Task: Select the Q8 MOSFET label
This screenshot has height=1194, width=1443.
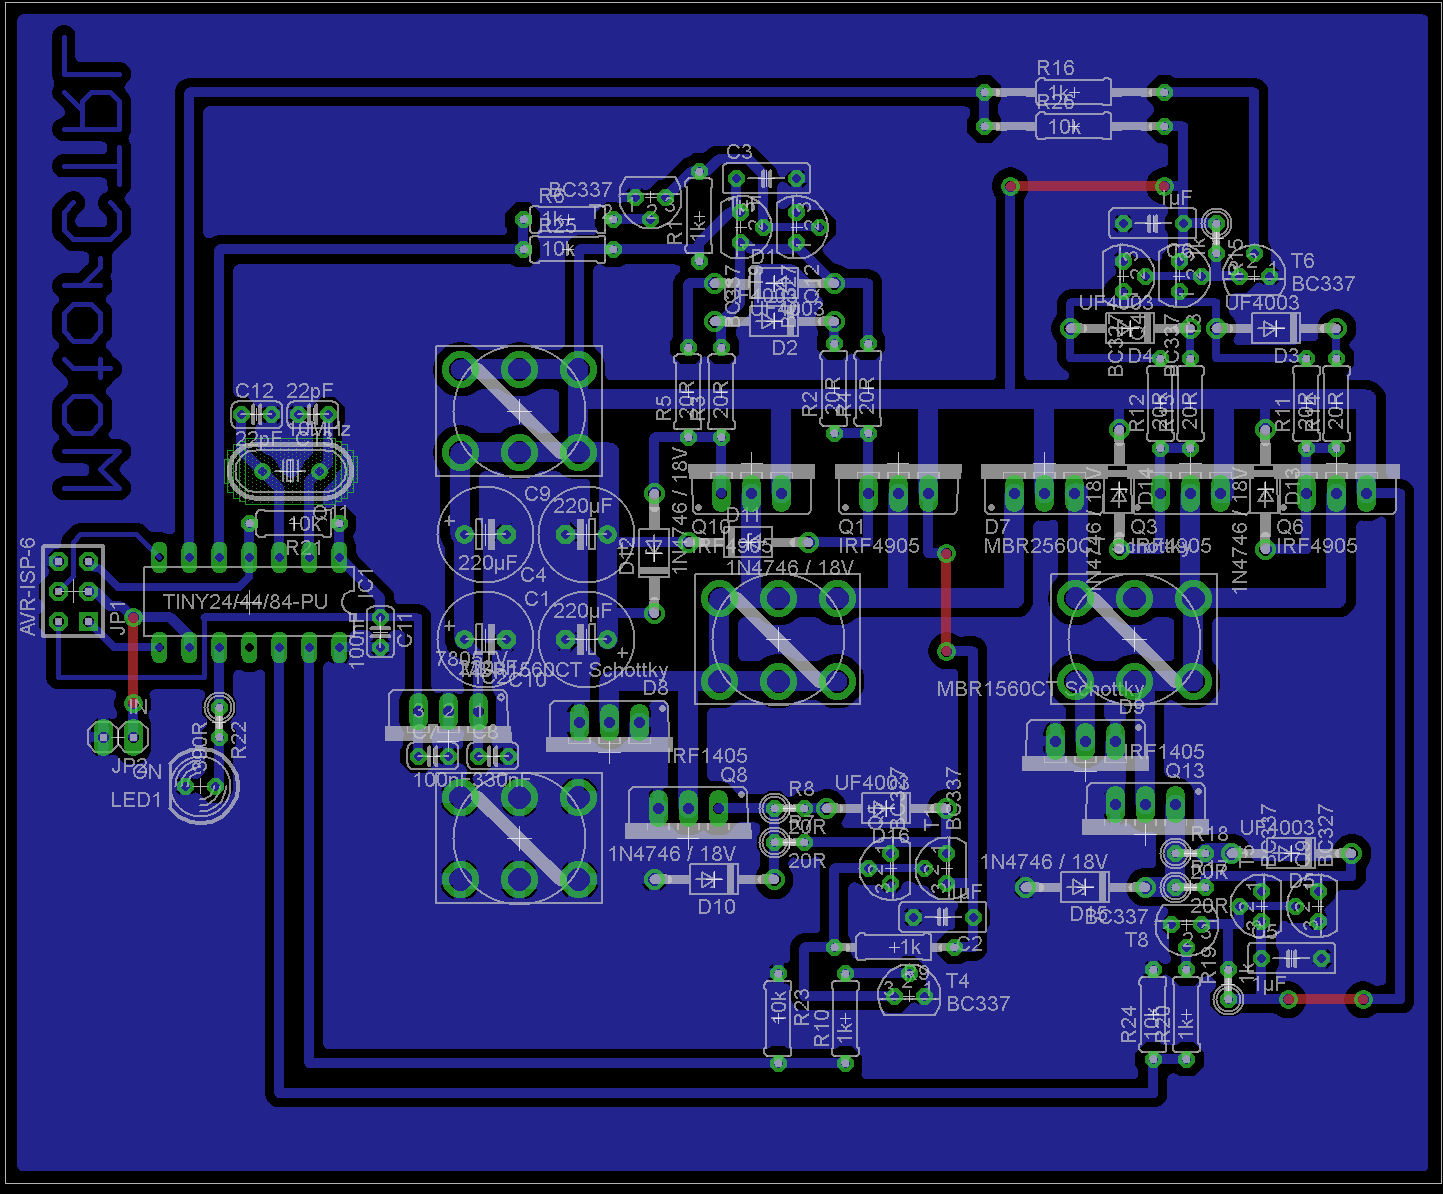Action: 733,775
